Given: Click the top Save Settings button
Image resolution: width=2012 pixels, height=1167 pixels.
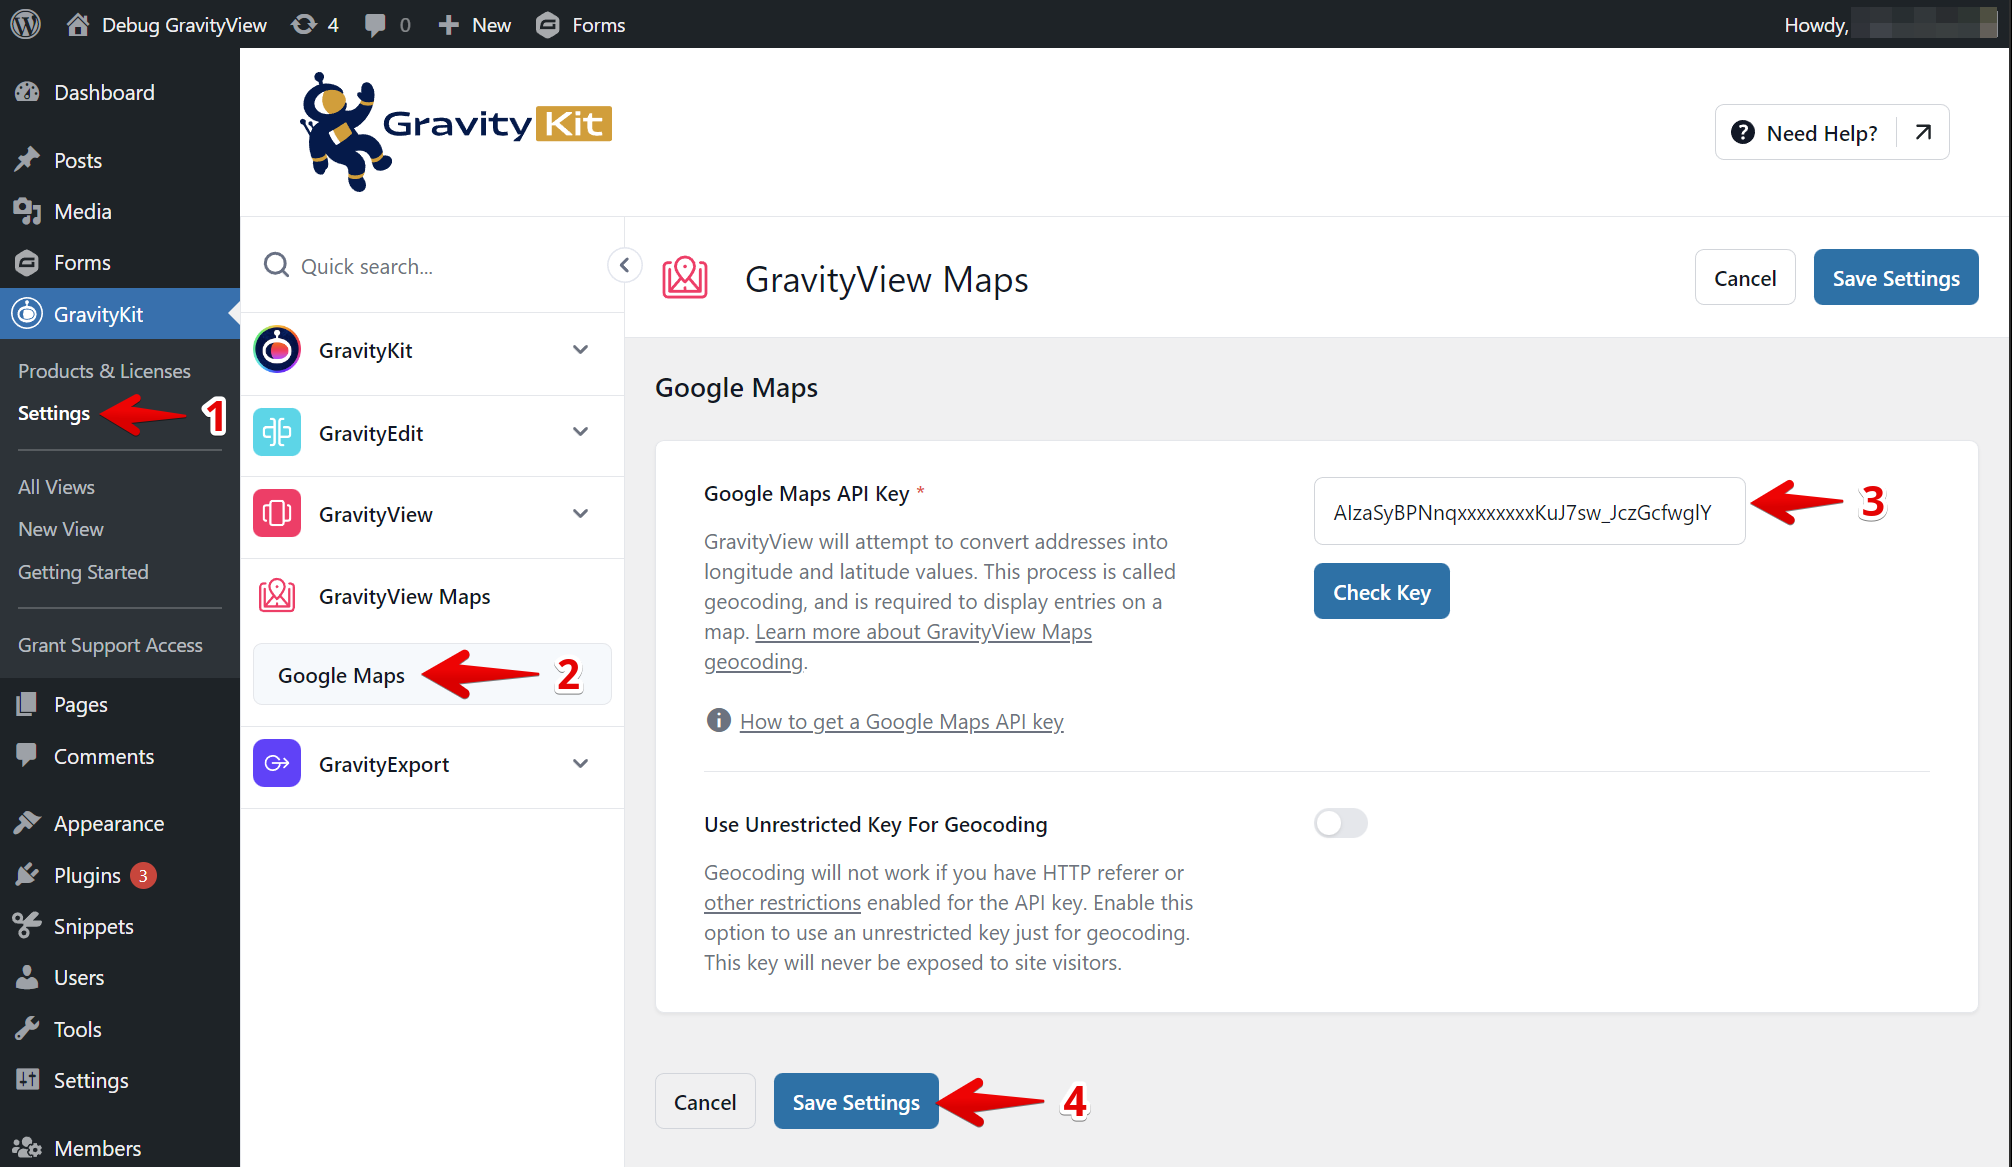Looking at the screenshot, I should coord(1895,277).
